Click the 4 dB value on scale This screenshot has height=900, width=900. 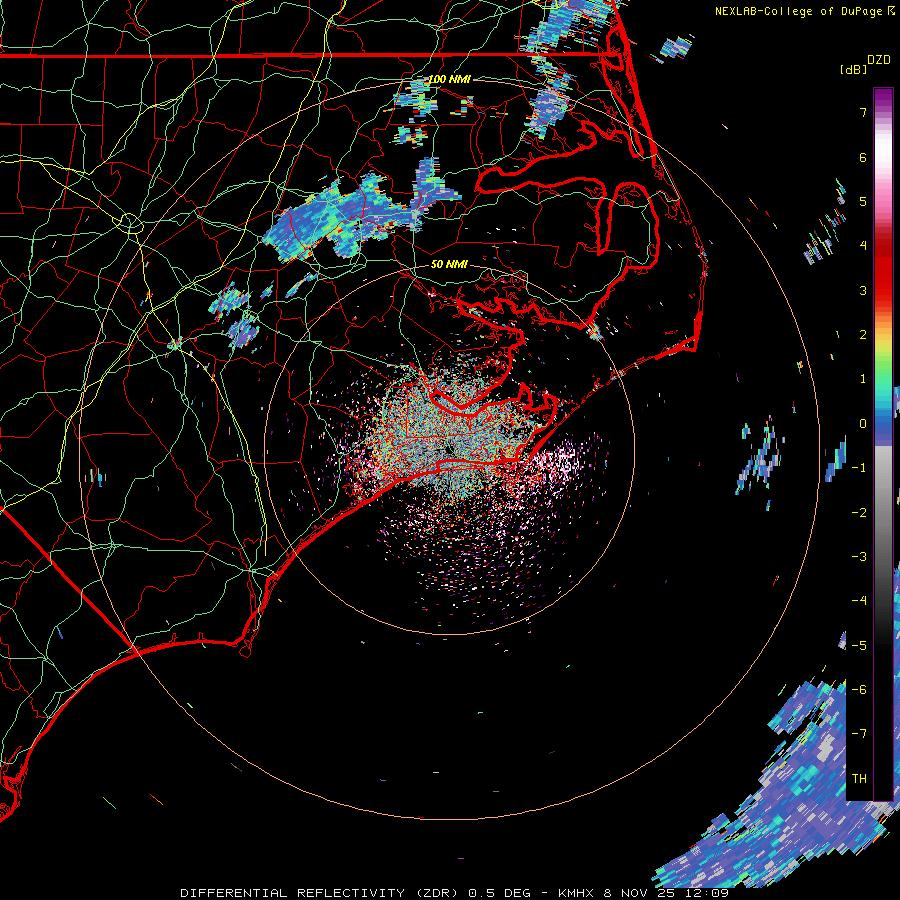(863, 246)
